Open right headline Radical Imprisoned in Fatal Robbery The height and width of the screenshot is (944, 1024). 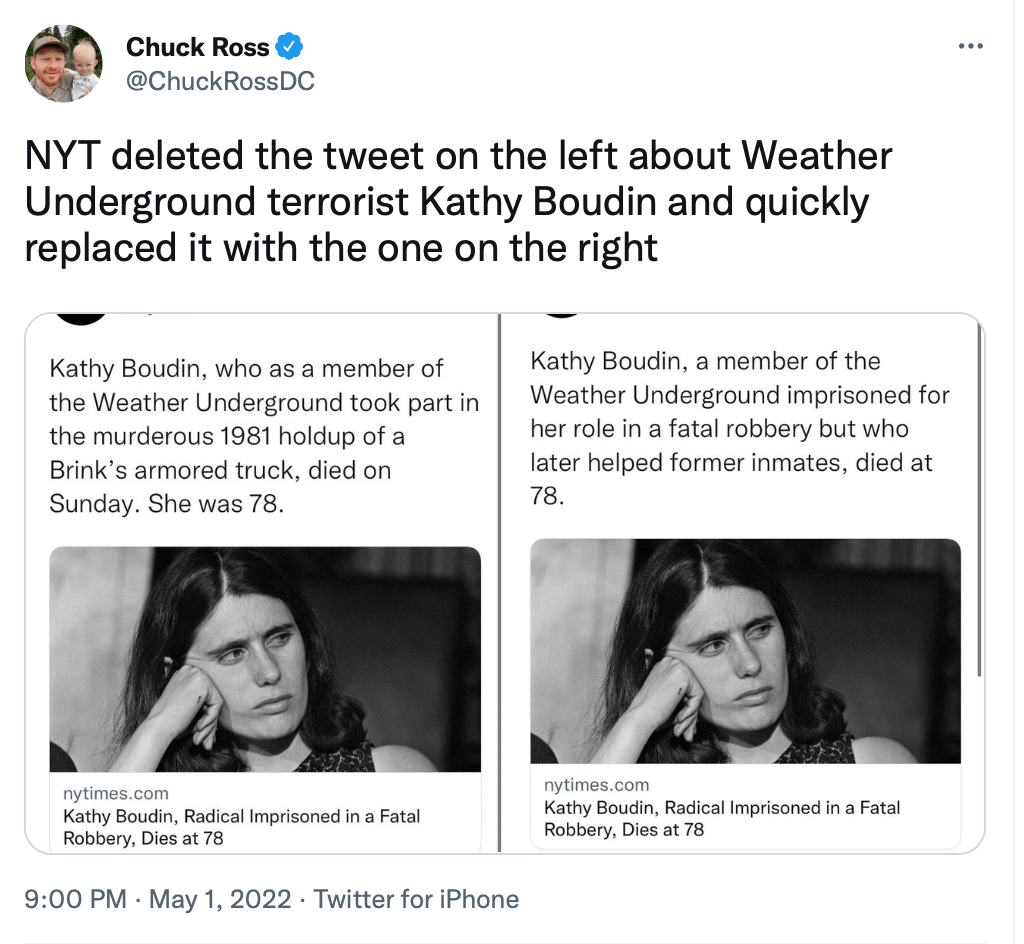coord(722,818)
